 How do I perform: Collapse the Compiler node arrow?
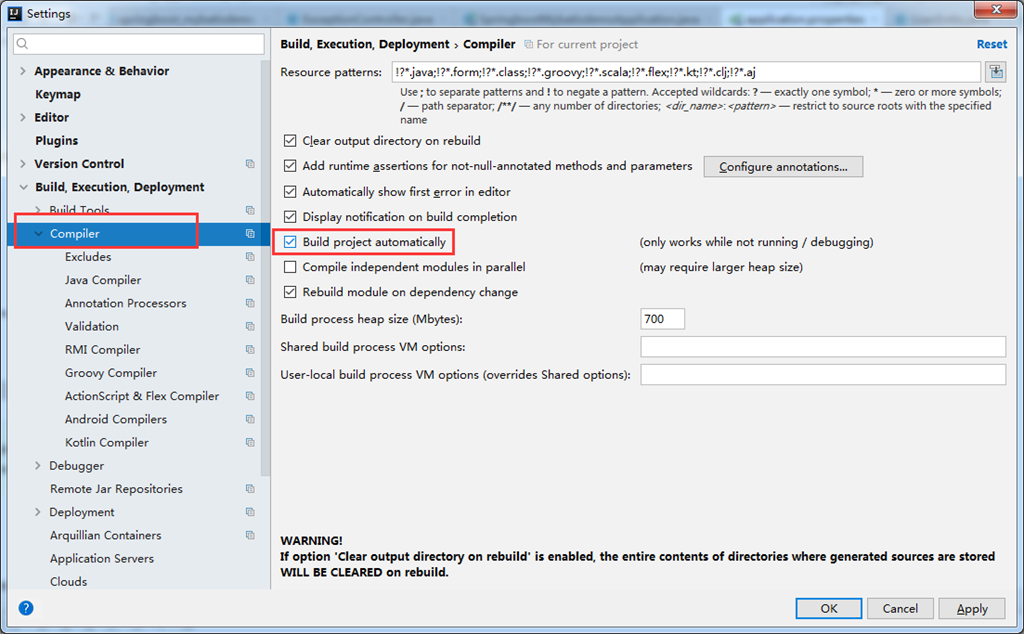pos(38,234)
